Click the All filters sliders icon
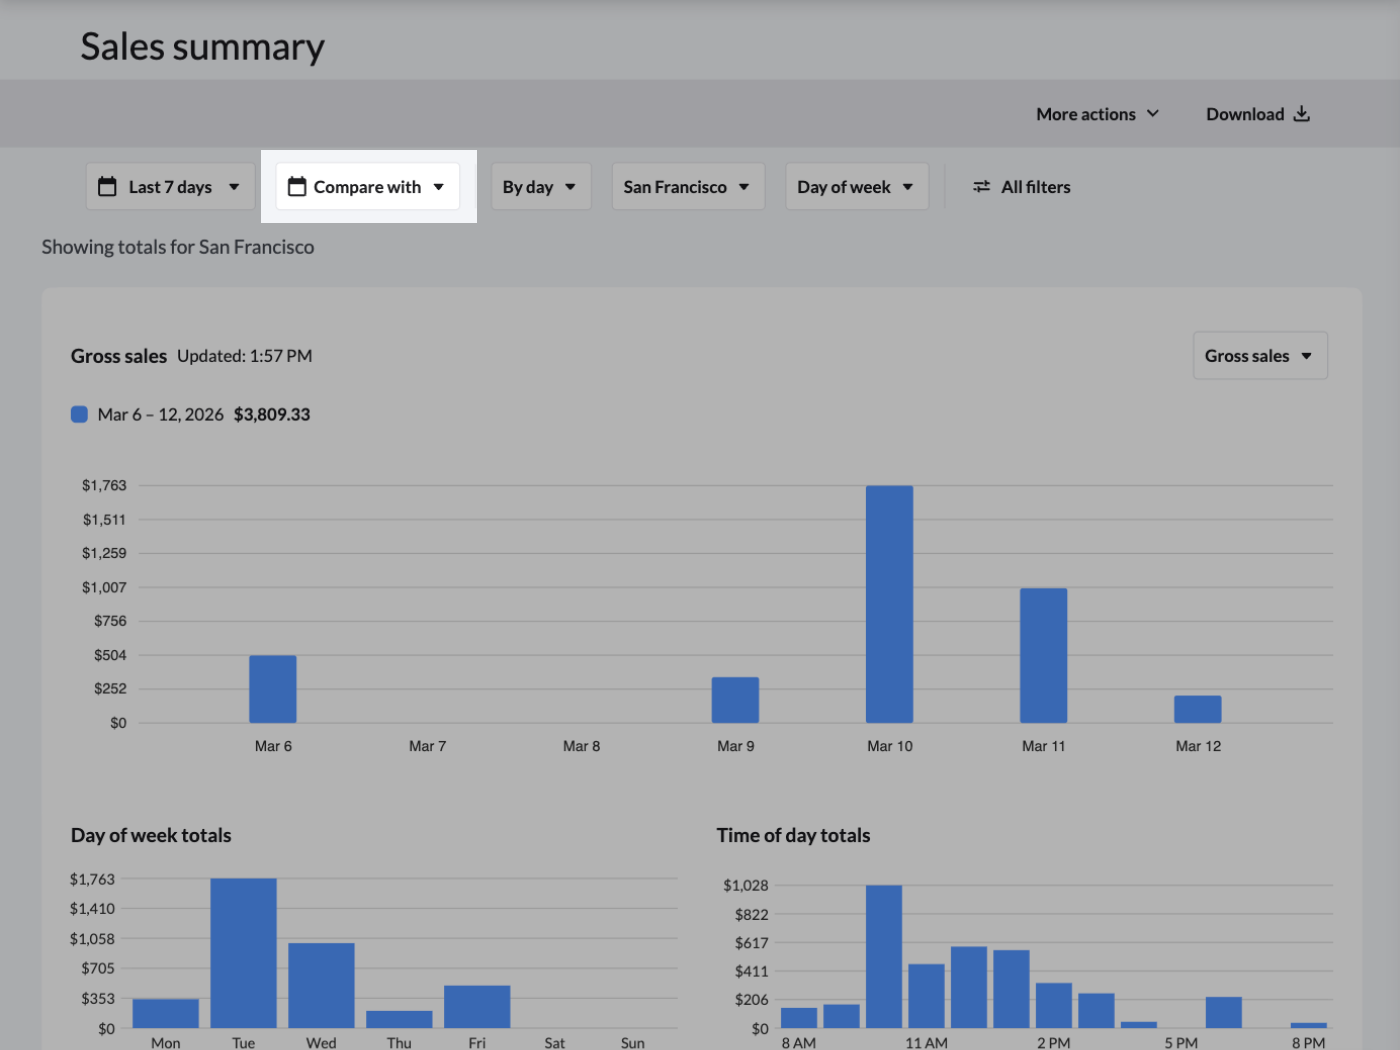The height and width of the screenshot is (1050, 1400). pos(982,187)
